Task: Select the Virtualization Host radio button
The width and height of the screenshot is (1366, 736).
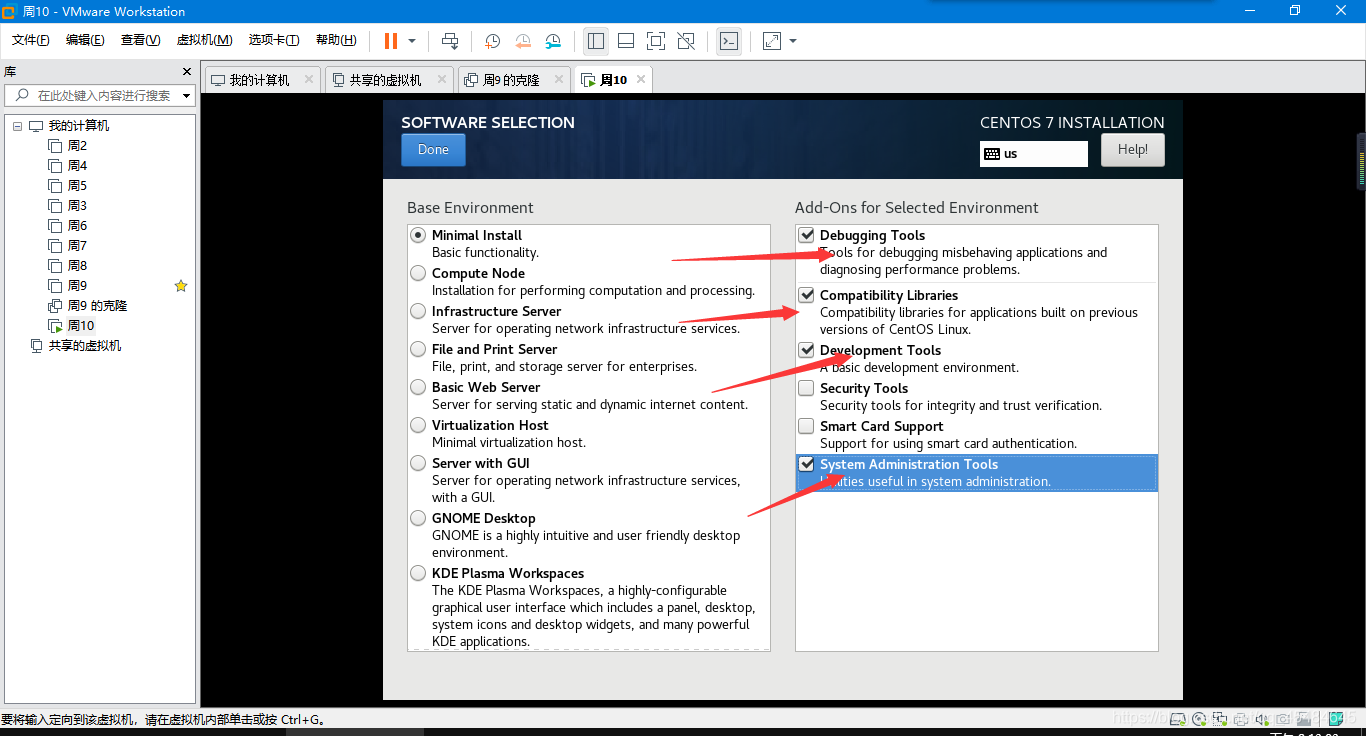Action: point(418,425)
